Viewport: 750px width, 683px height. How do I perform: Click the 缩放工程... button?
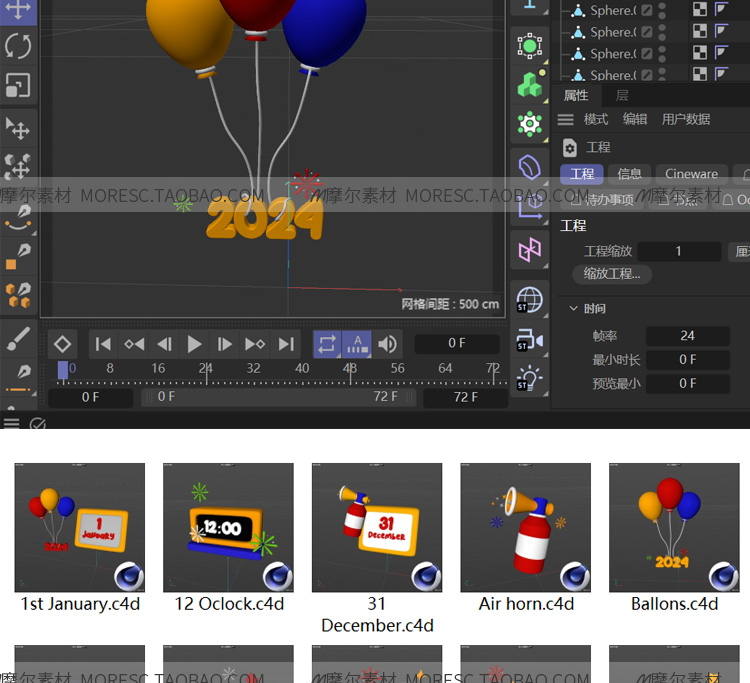(612, 274)
